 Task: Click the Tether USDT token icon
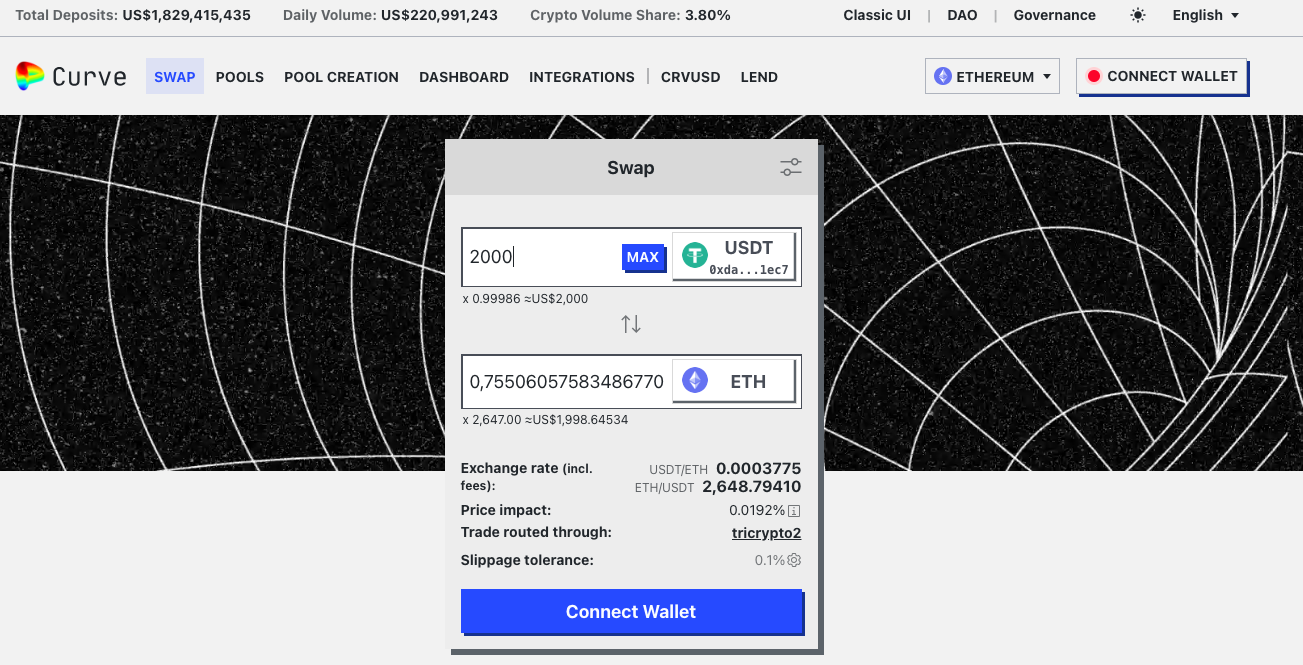coord(695,256)
